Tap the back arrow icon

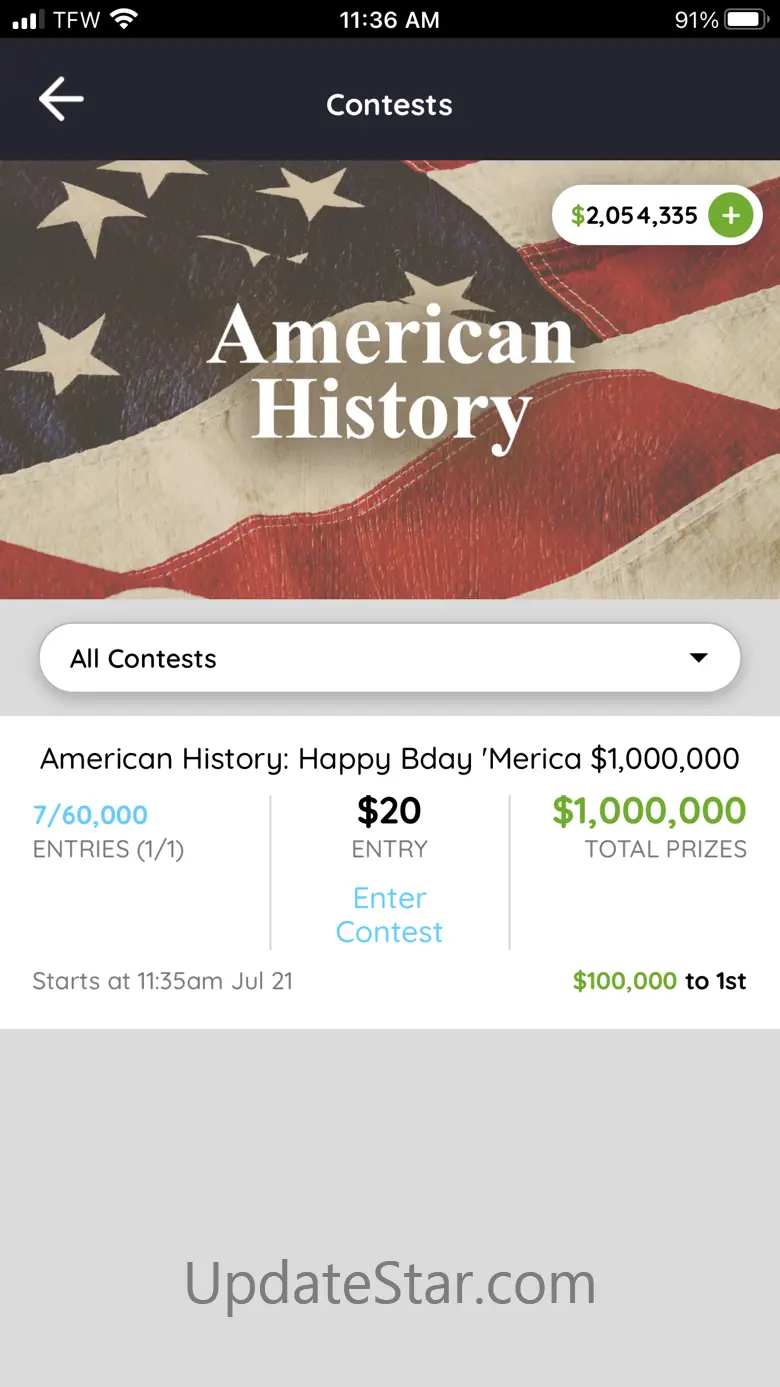pos(61,100)
